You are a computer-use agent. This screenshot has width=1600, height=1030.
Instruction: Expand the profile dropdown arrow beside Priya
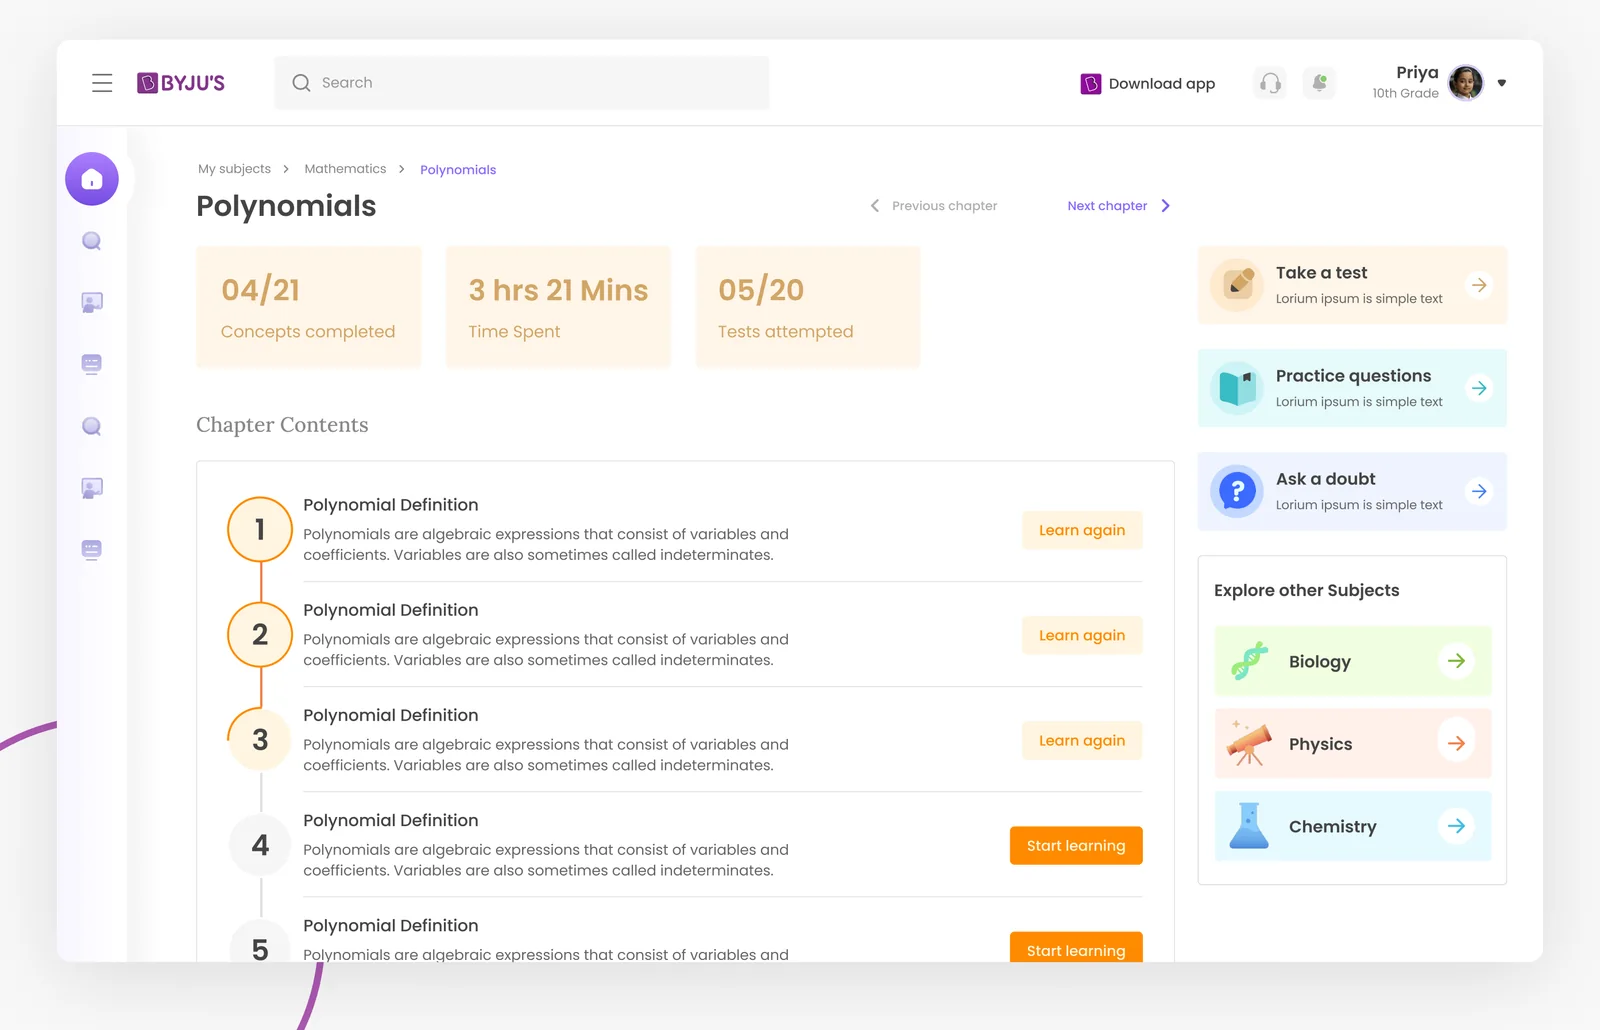1501,83
